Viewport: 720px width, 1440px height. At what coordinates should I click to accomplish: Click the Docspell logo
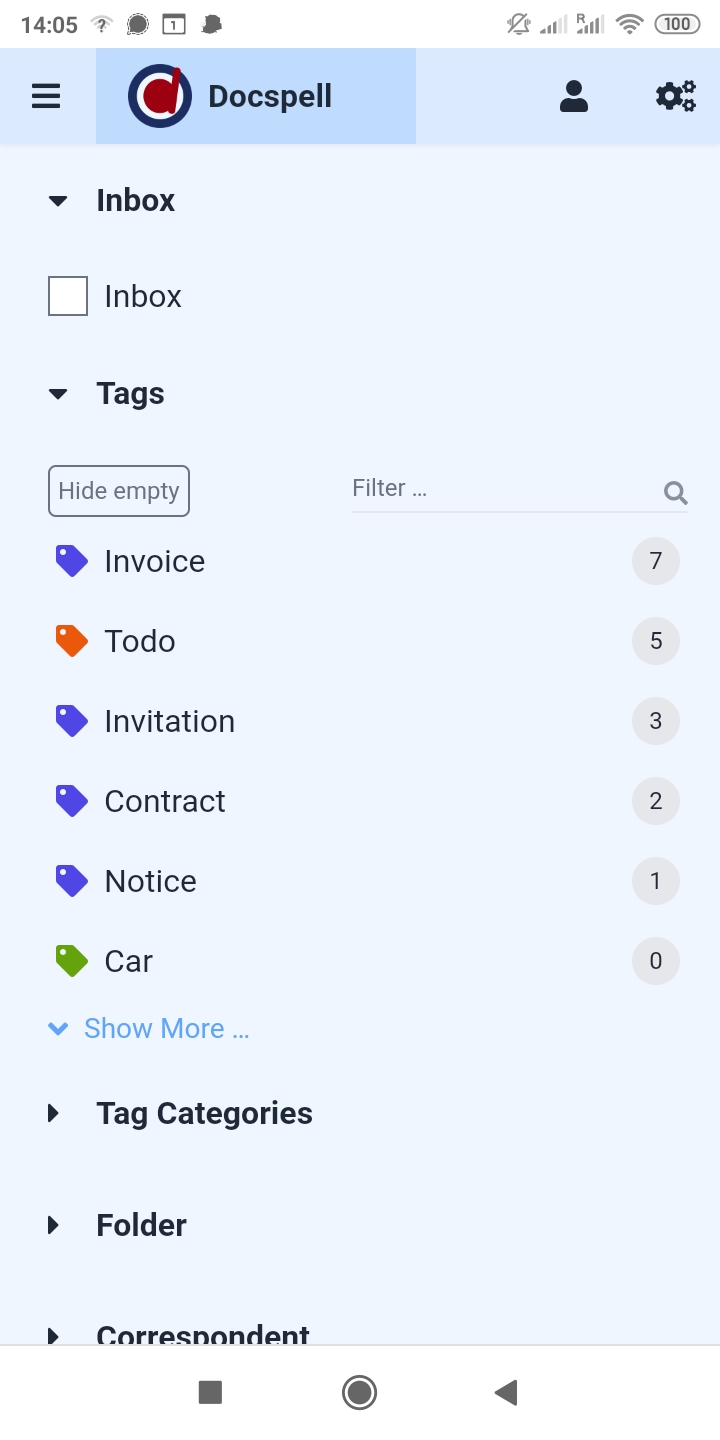[160, 96]
